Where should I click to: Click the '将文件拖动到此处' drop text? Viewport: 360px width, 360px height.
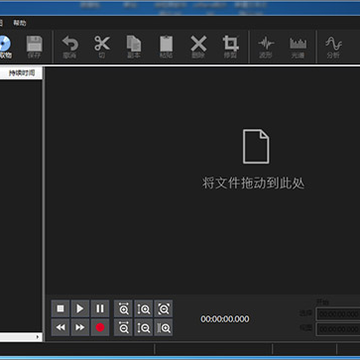(253, 184)
